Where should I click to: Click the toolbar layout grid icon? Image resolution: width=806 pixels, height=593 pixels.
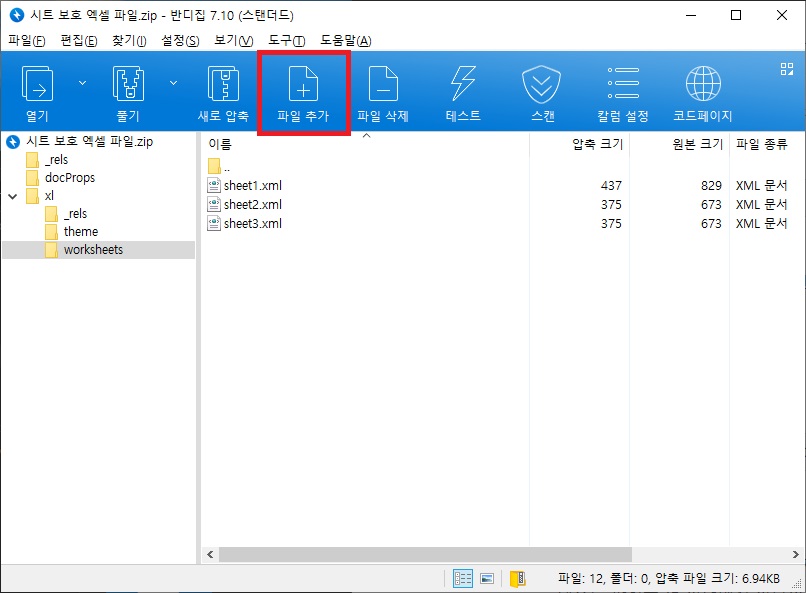[x=786, y=69]
